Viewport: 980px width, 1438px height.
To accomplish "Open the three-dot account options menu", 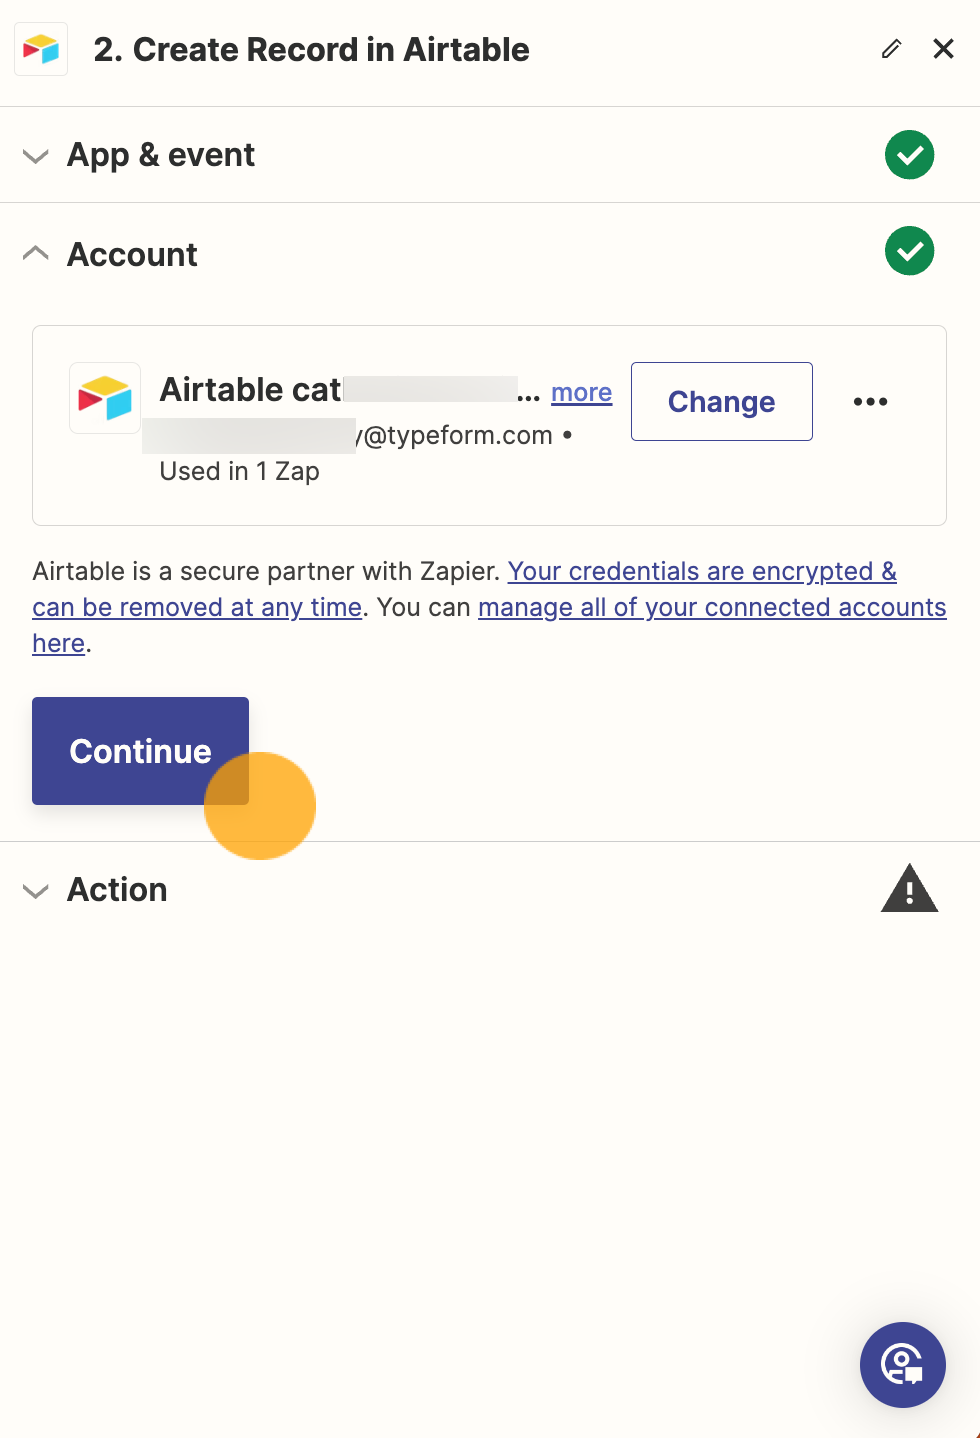I will point(870,401).
